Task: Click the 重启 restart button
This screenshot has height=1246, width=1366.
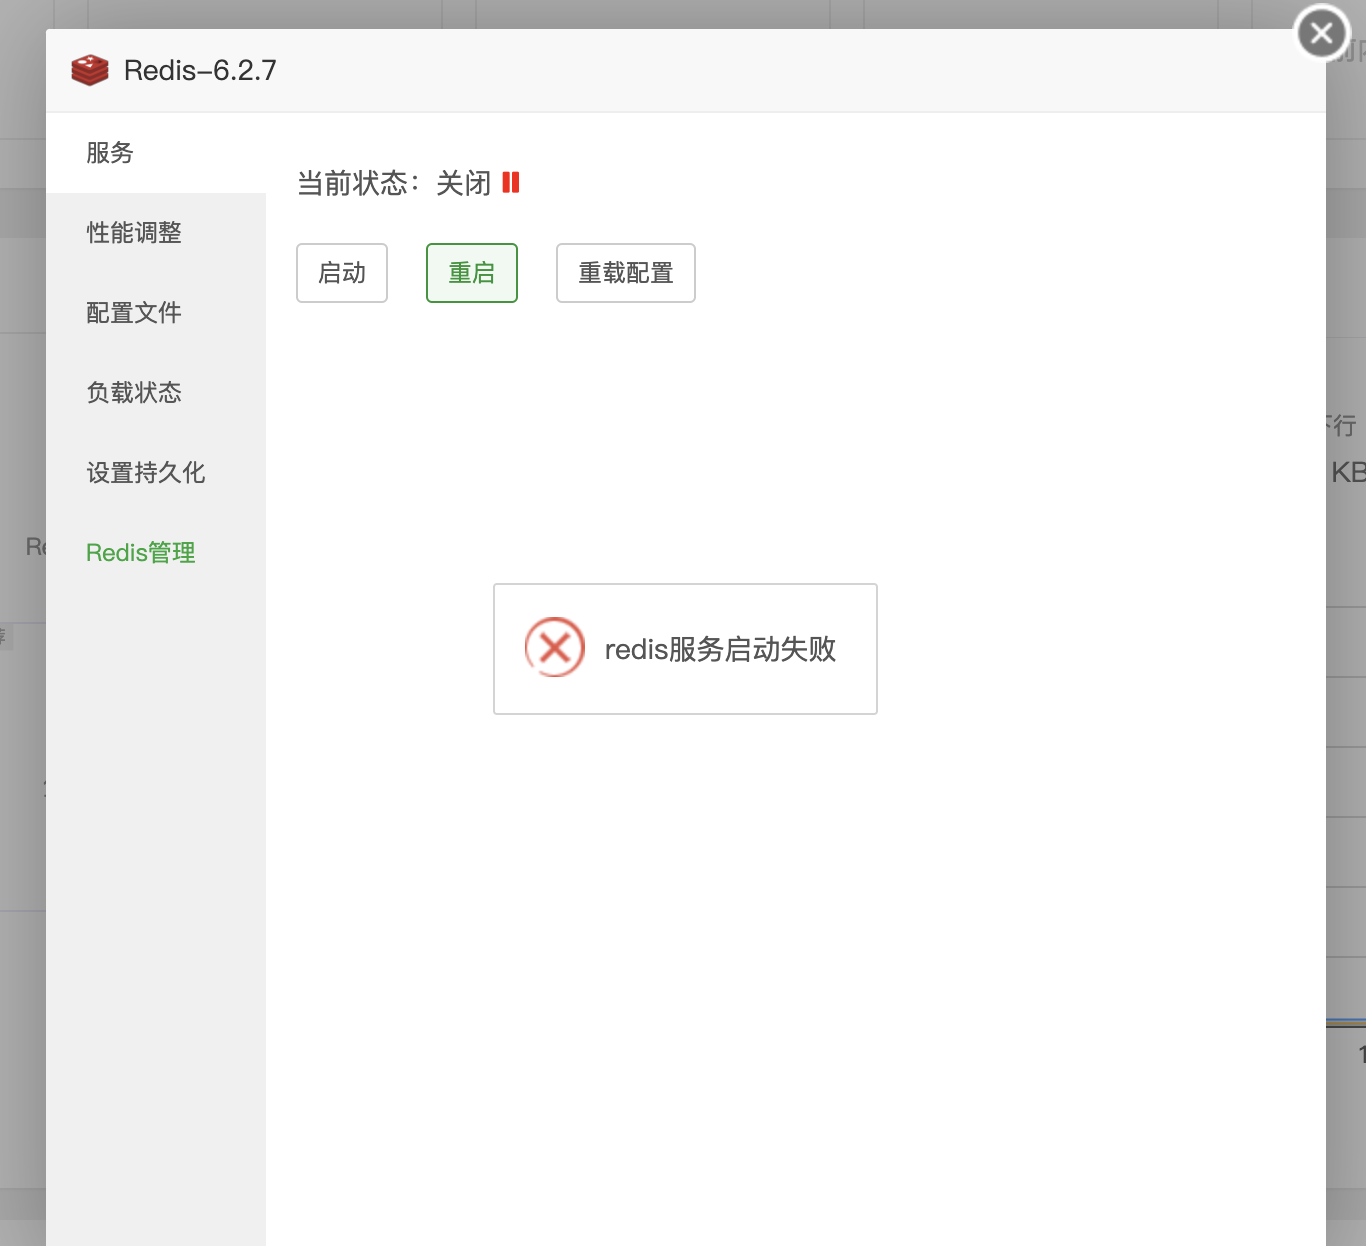Action: click(472, 273)
